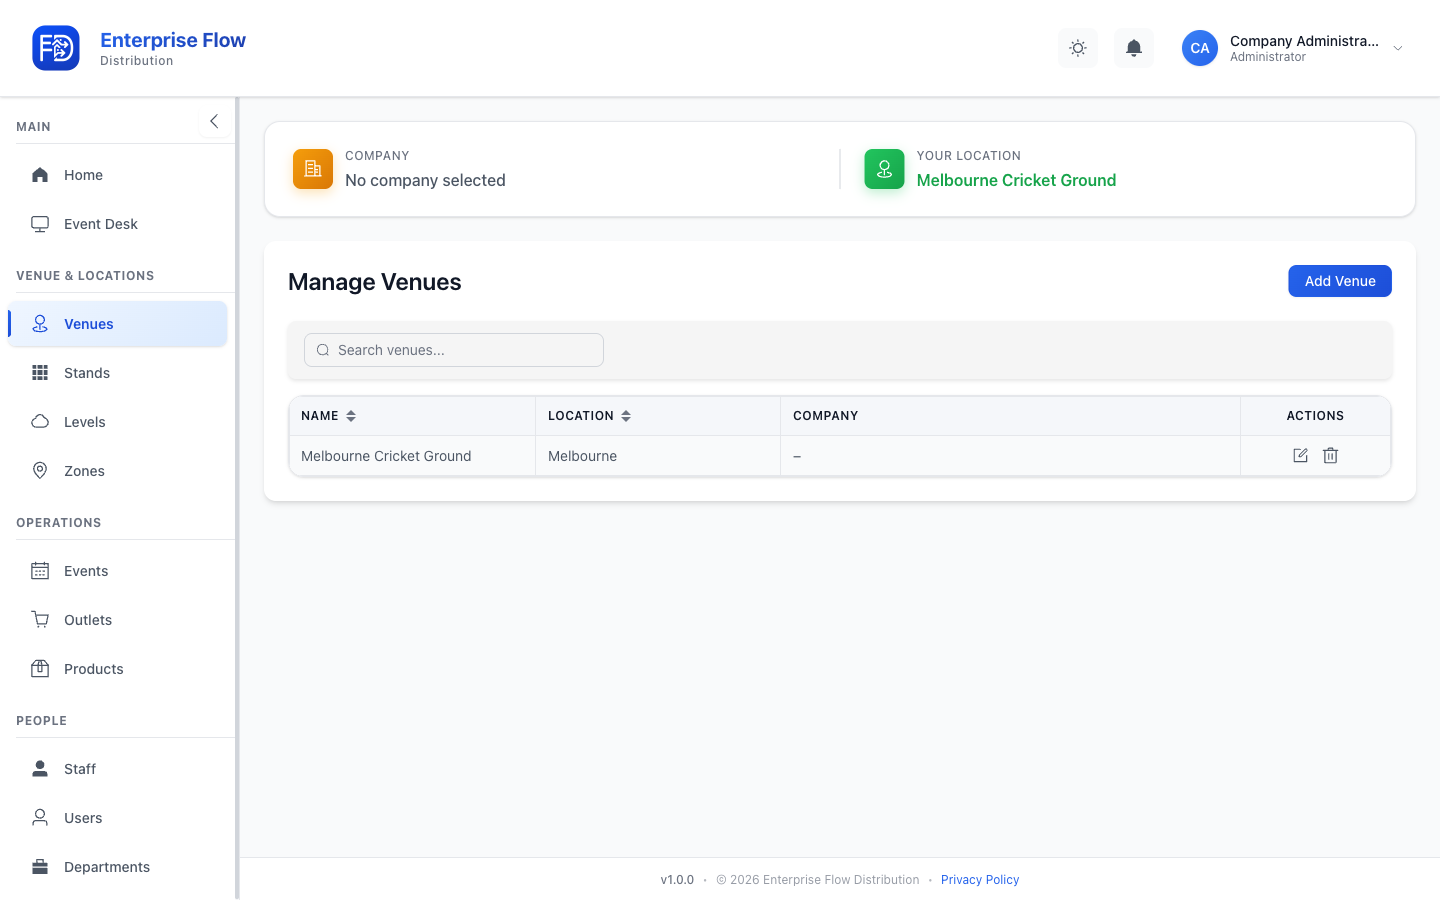This screenshot has height=900, width=1440.
Task: Click the Add Venue button
Action: pyautogui.click(x=1340, y=281)
